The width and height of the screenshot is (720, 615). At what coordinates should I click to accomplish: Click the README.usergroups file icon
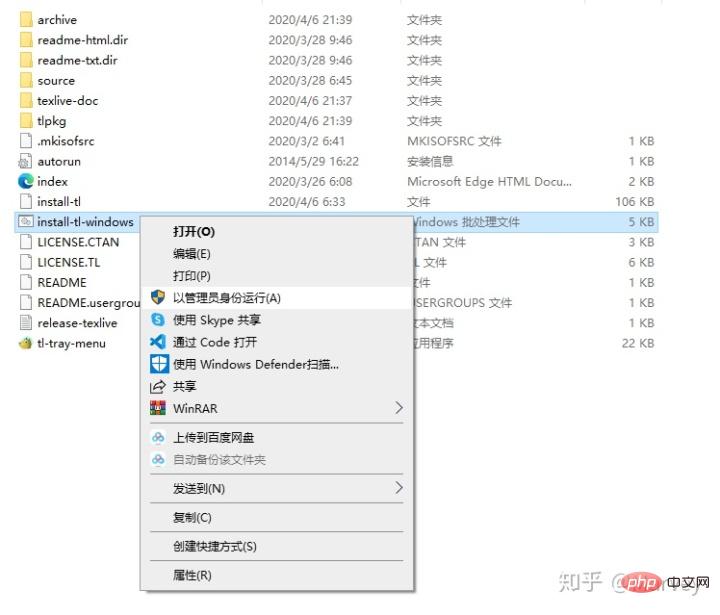26,303
